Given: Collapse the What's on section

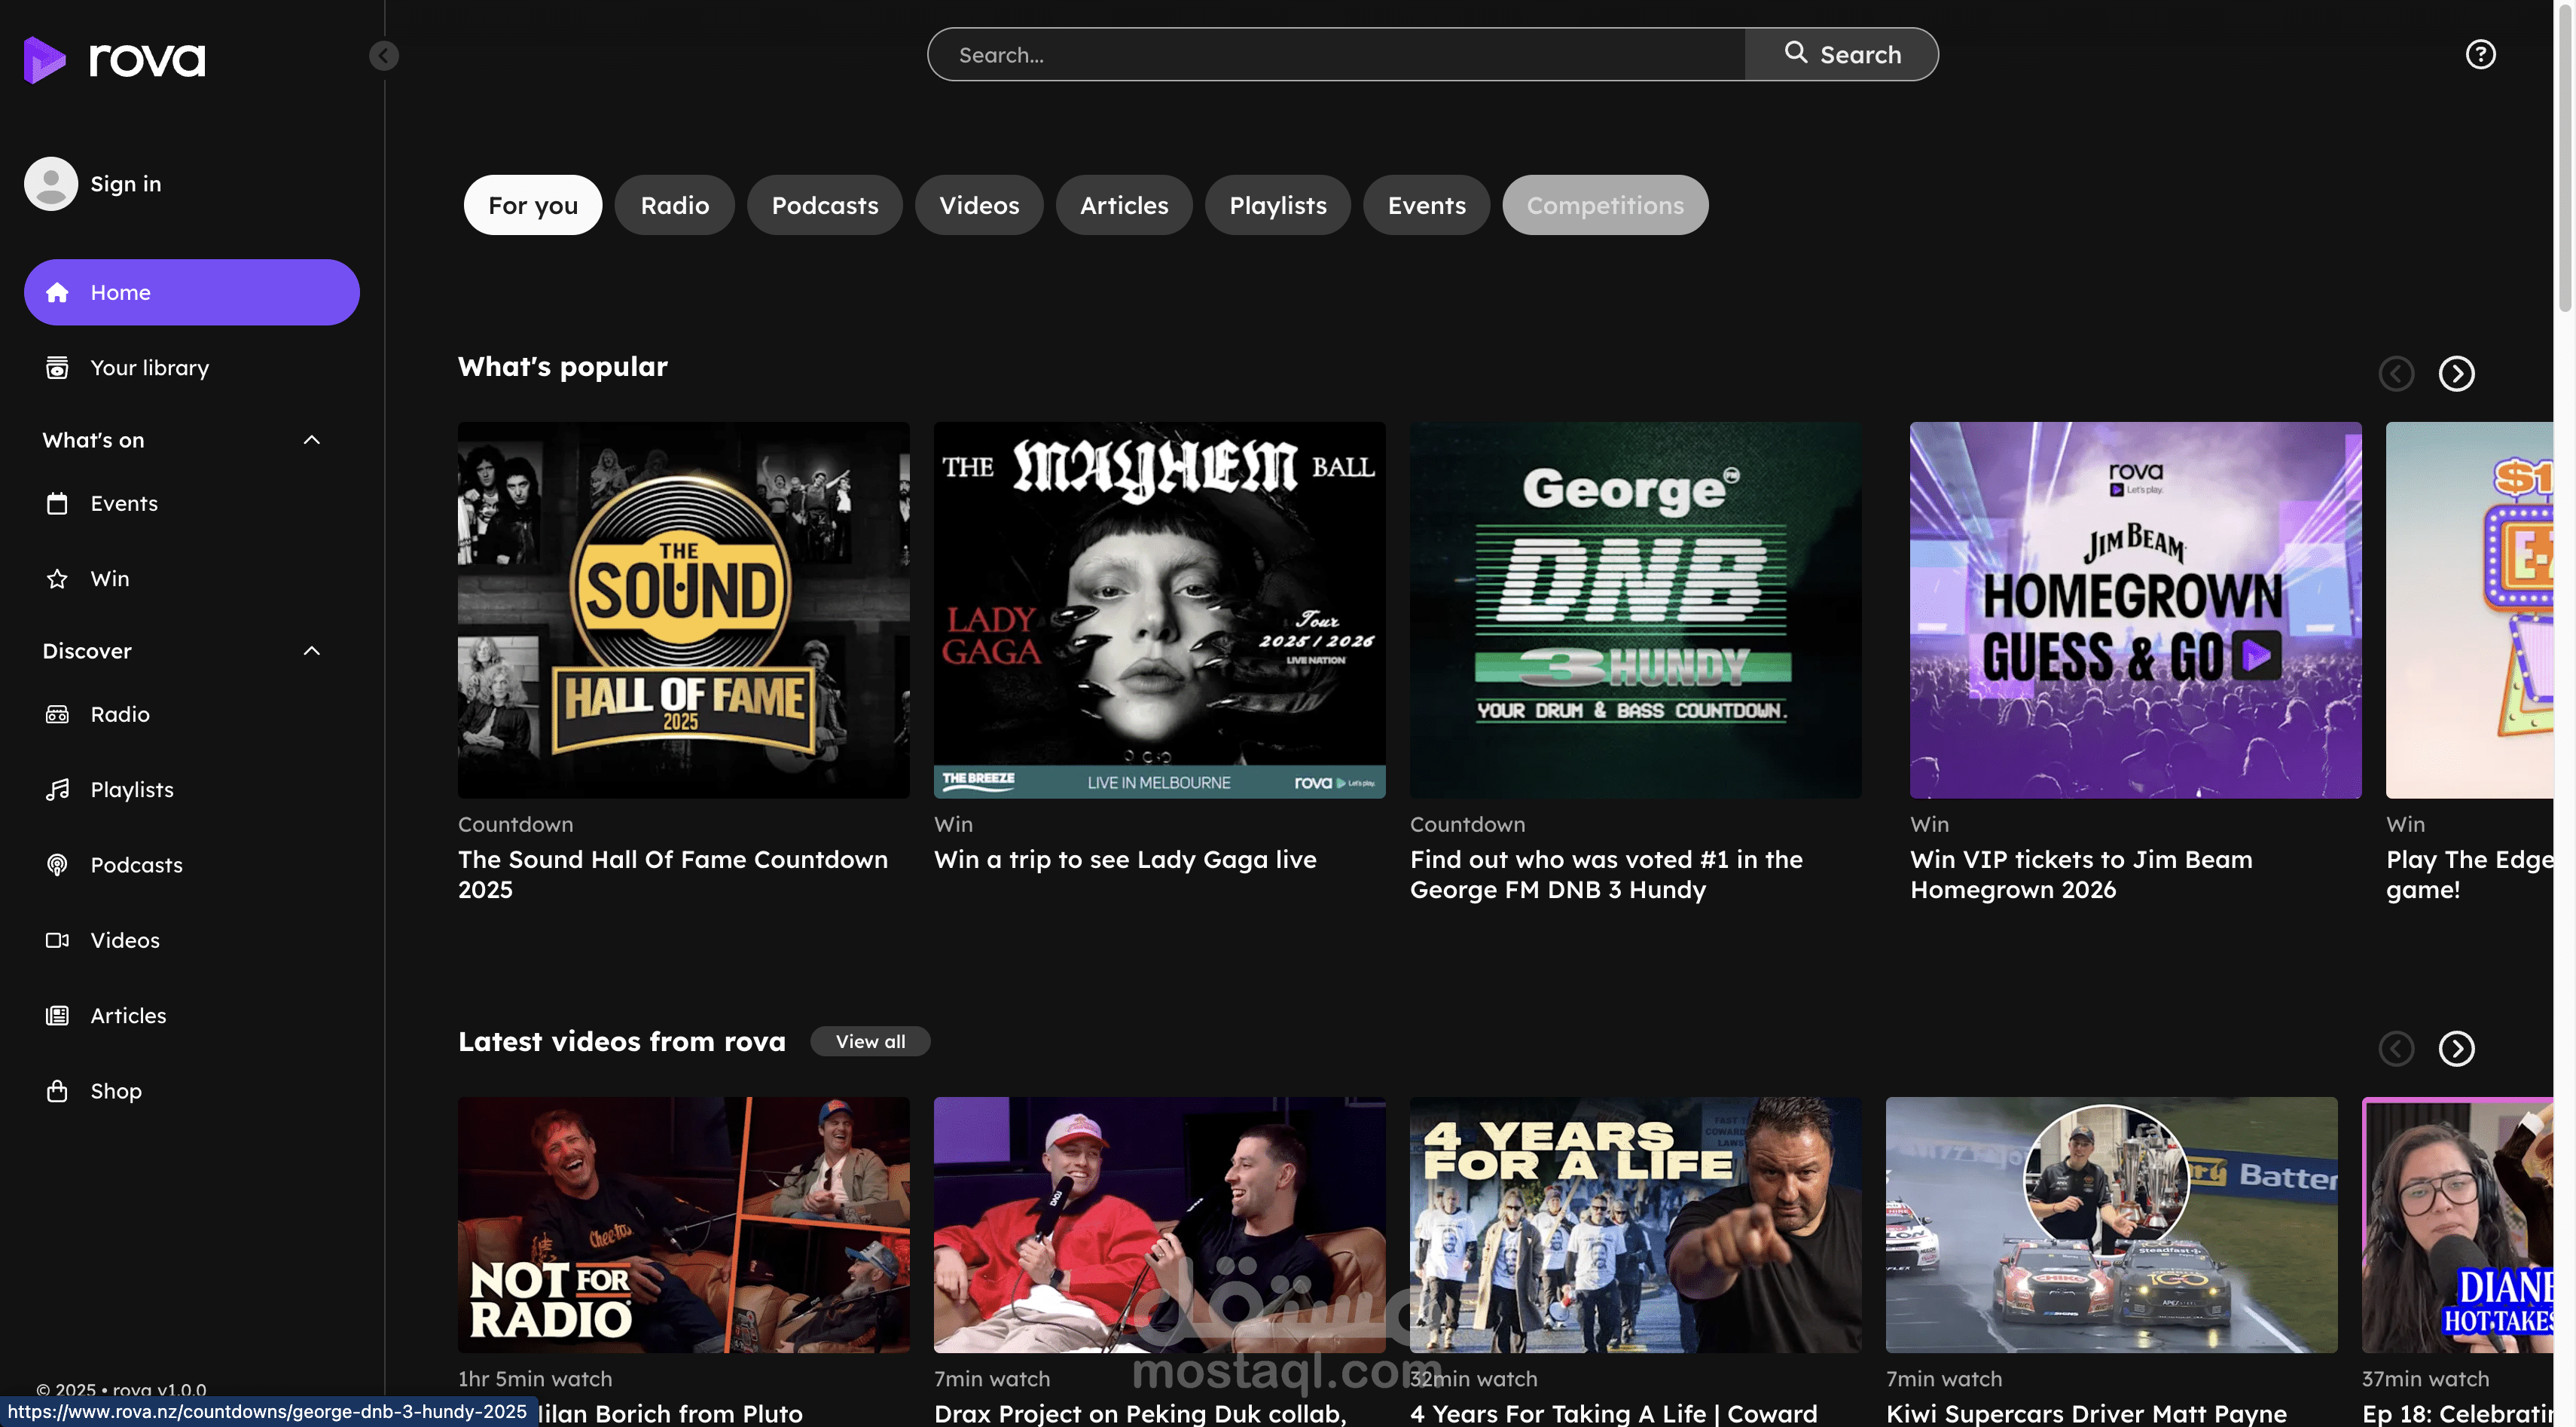Looking at the screenshot, I should pos(311,440).
